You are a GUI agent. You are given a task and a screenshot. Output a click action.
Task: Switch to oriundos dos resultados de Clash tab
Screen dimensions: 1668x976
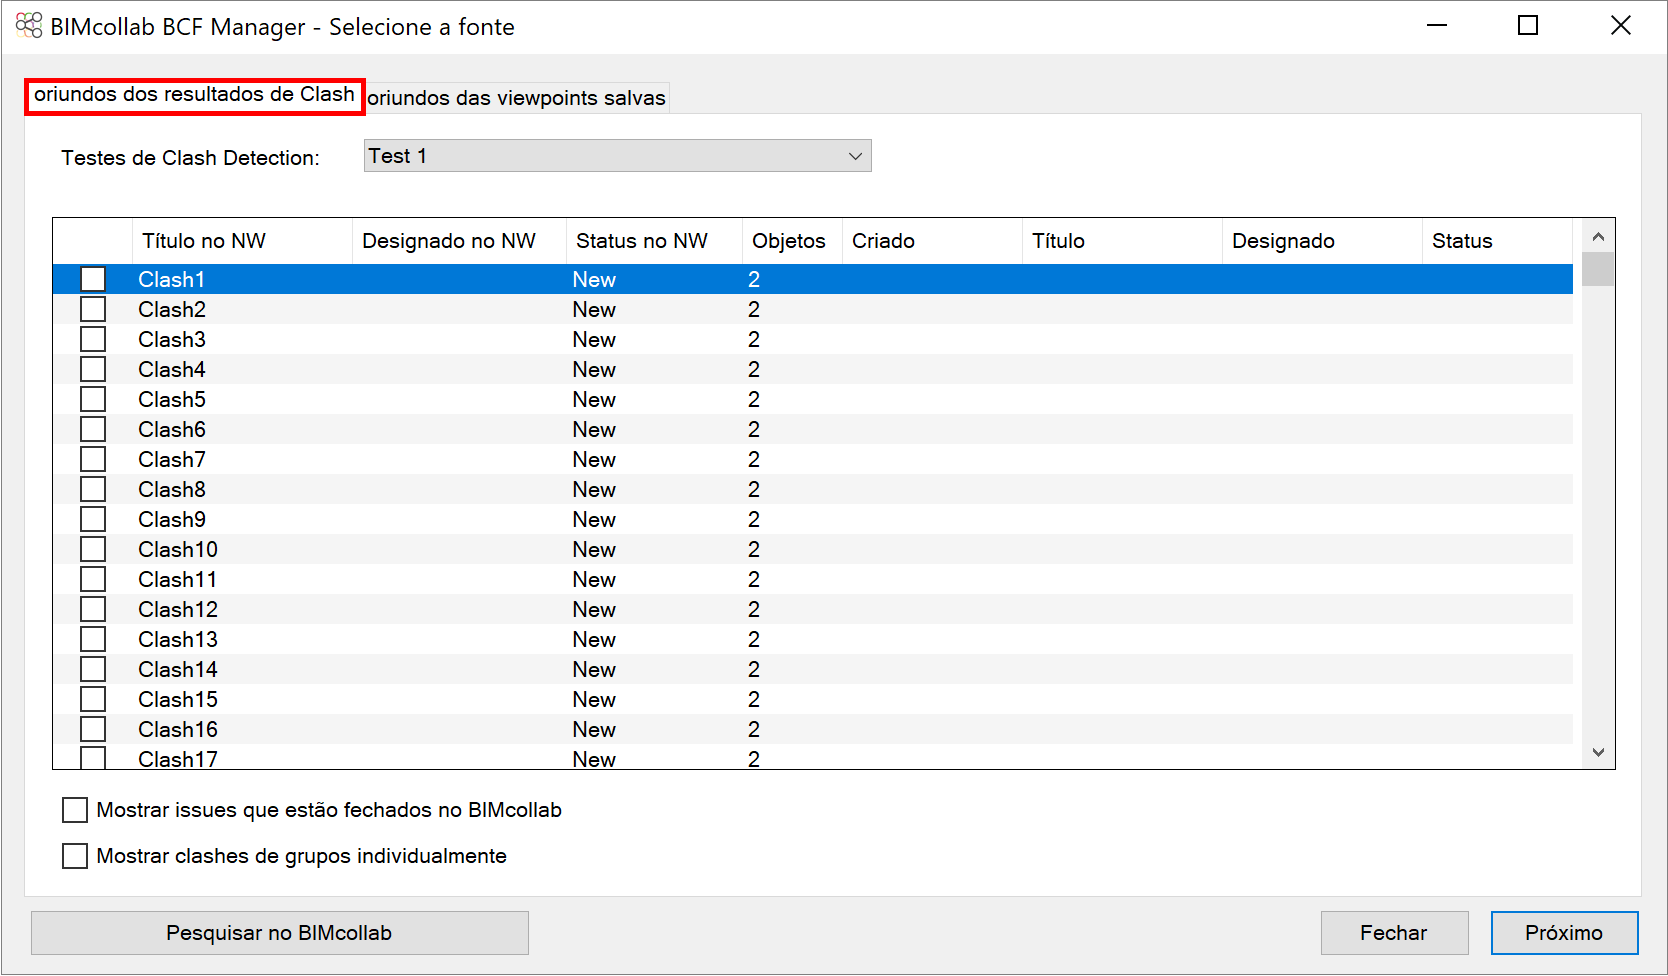pyautogui.click(x=194, y=95)
